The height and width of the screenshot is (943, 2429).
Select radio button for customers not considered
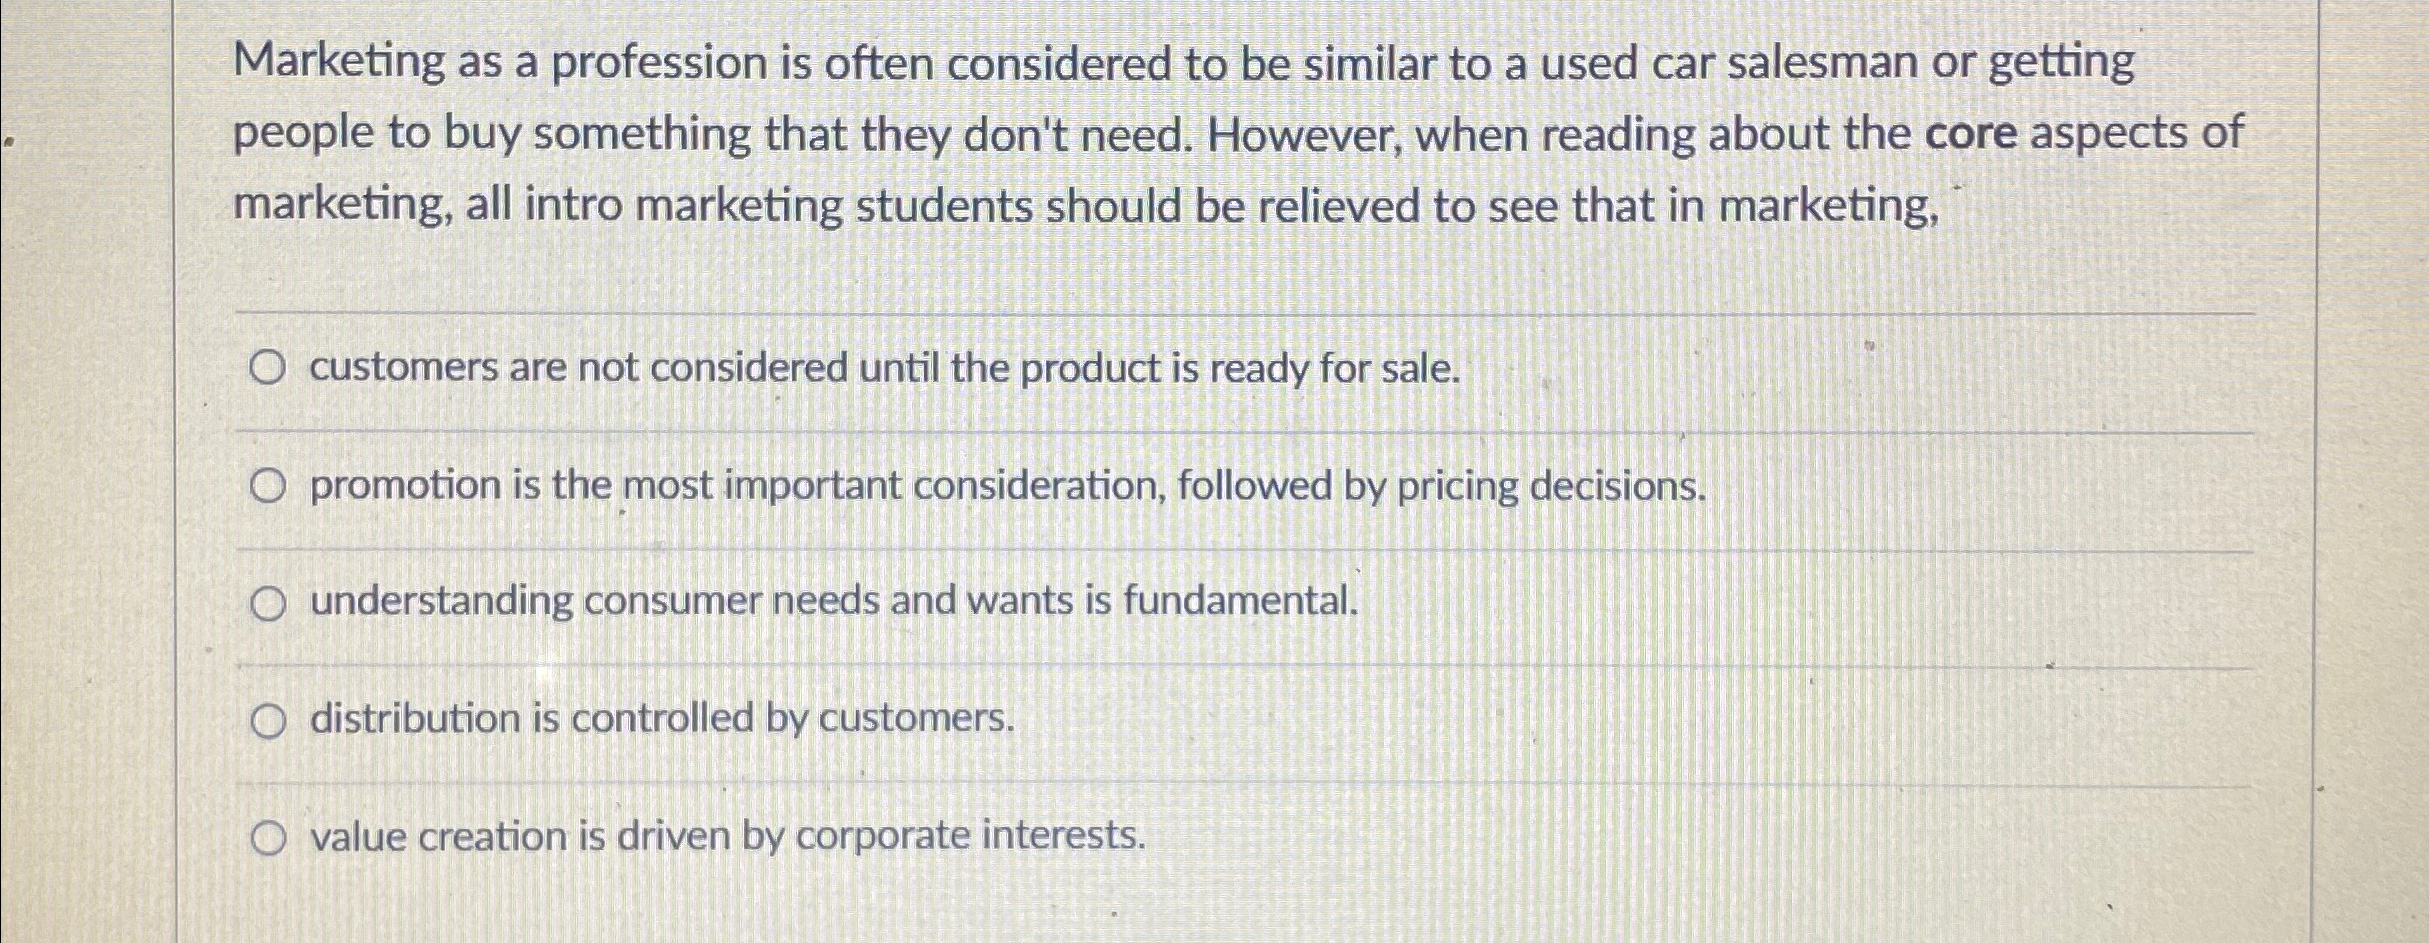[267, 369]
